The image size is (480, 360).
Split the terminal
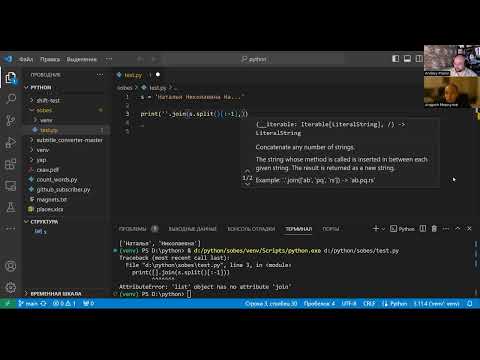(423, 228)
